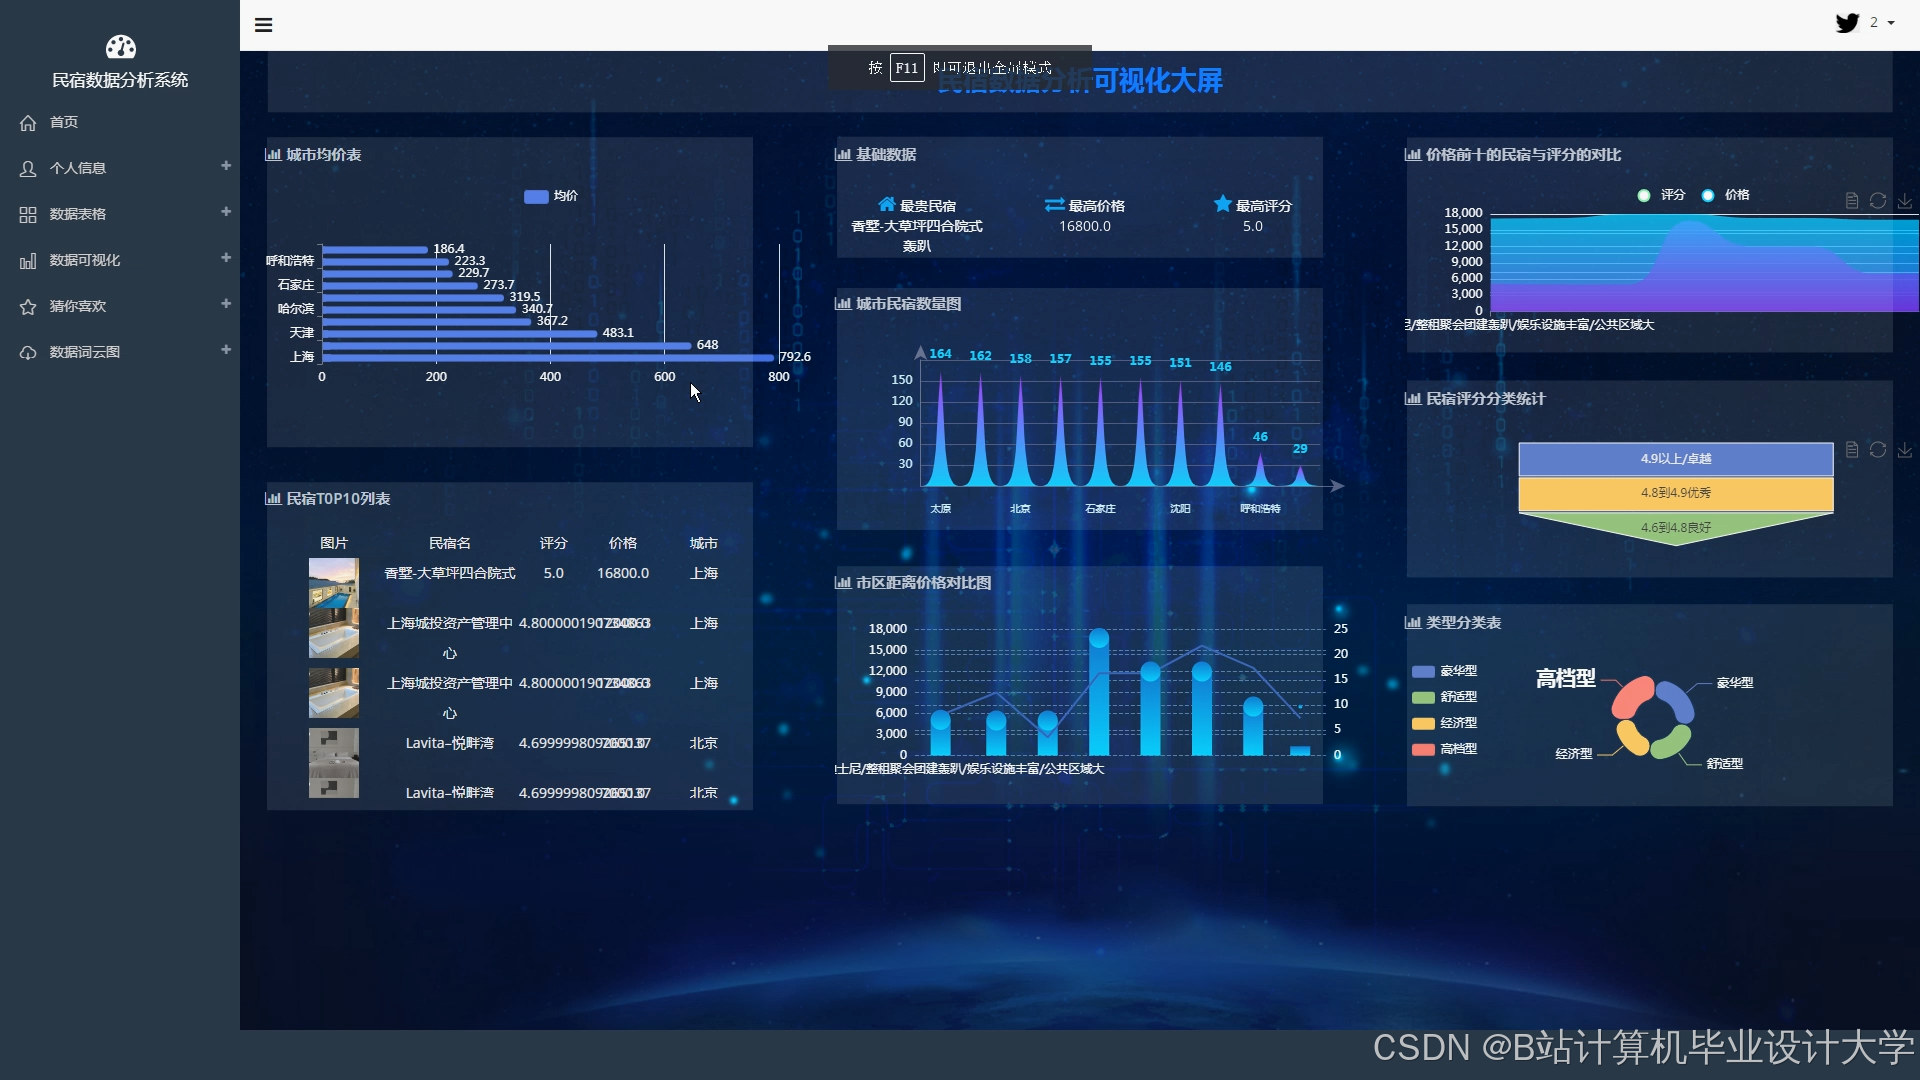Toggle 豪华型 legend color swatch
Image resolution: width=1920 pixels, height=1080 pixels.
pyautogui.click(x=1423, y=671)
